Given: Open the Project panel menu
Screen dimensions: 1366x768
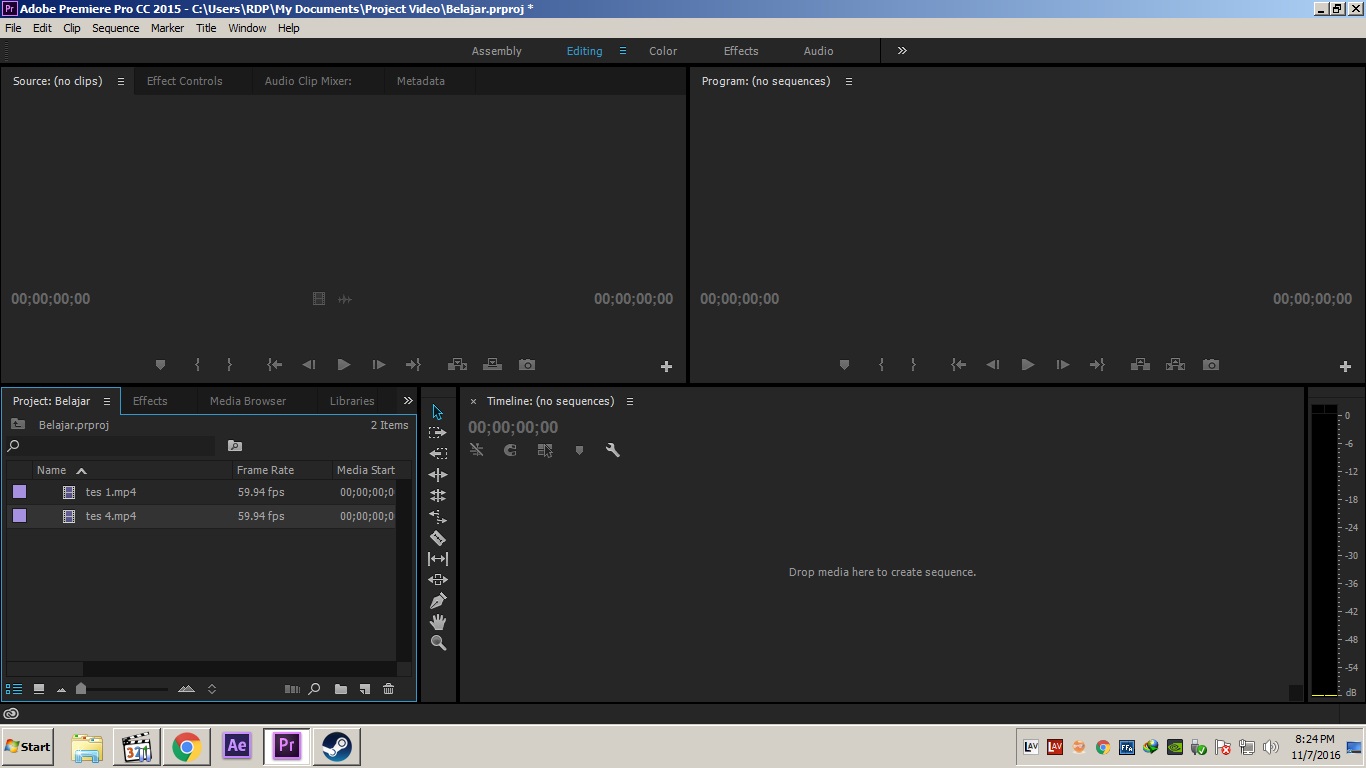Looking at the screenshot, I should click(x=107, y=400).
